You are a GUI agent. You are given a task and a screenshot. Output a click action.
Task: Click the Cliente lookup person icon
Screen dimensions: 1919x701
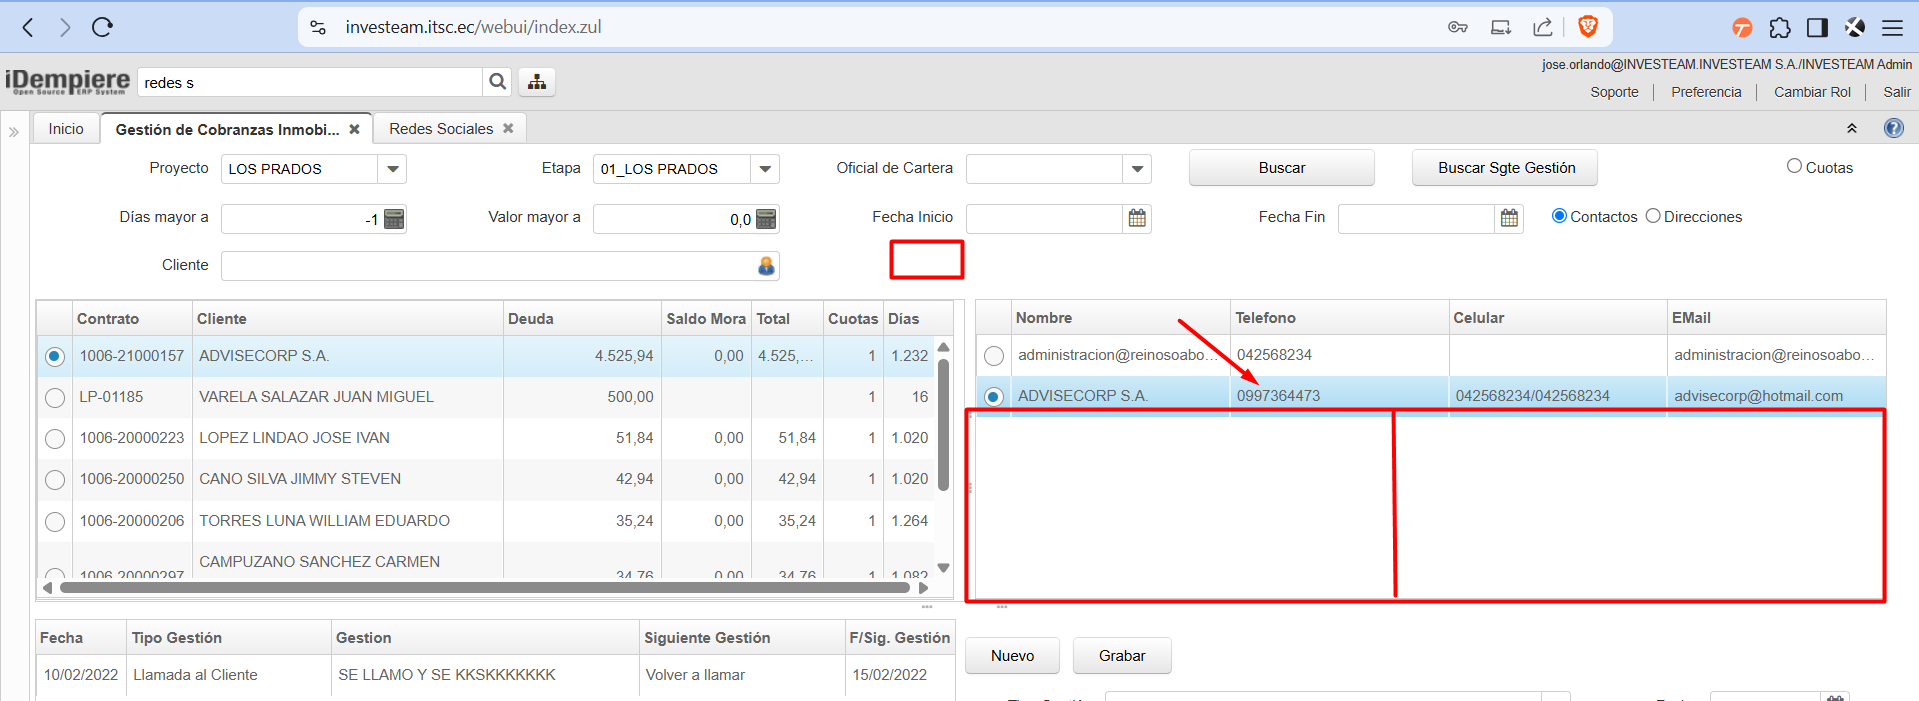pyautogui.click(x=766, y=266)
